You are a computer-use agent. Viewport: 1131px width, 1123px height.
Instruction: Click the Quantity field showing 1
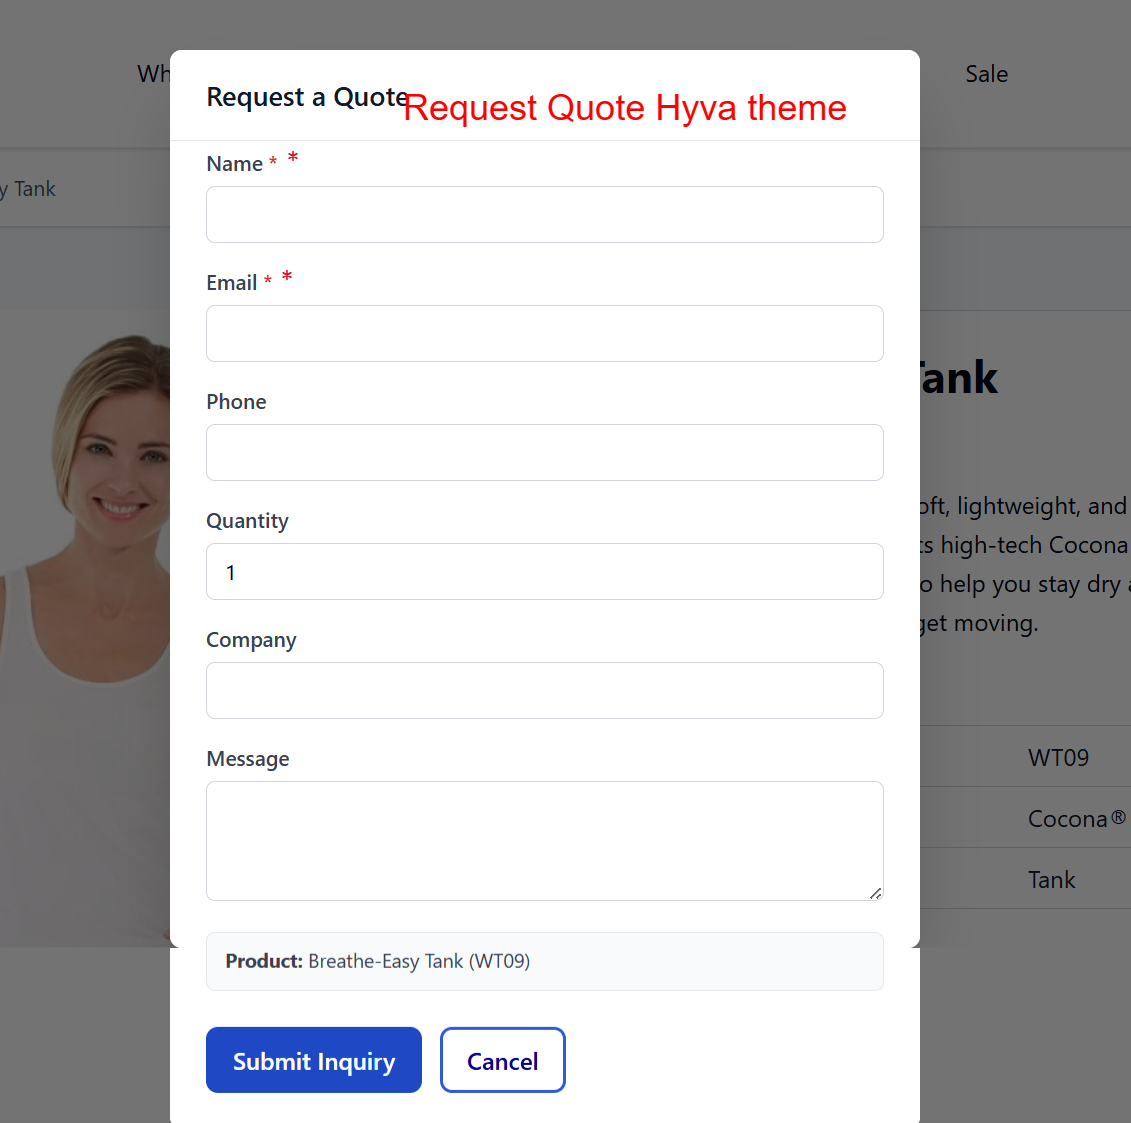coord(544,571)
